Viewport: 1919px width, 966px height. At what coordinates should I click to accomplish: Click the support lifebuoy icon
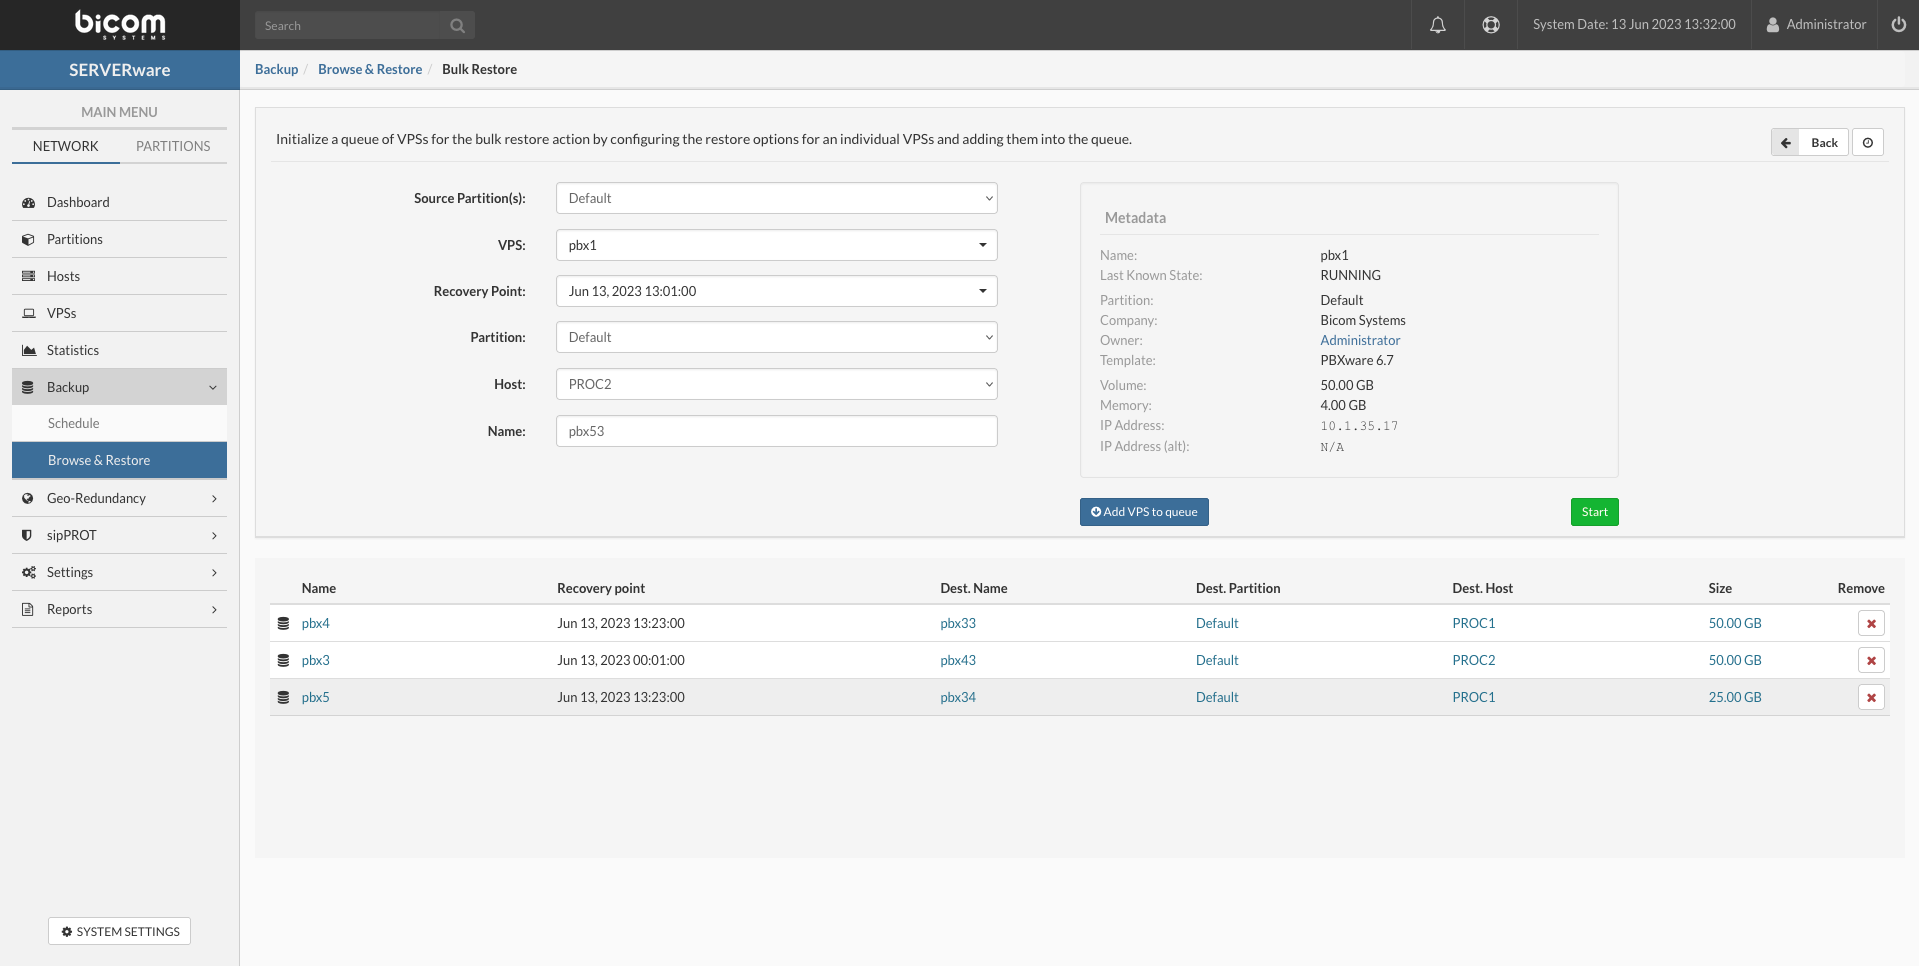(x=1490, y=24)
